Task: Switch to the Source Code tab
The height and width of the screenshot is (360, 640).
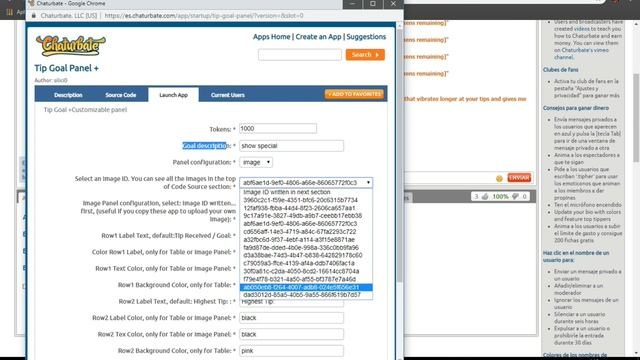Action: click(120, 95)
